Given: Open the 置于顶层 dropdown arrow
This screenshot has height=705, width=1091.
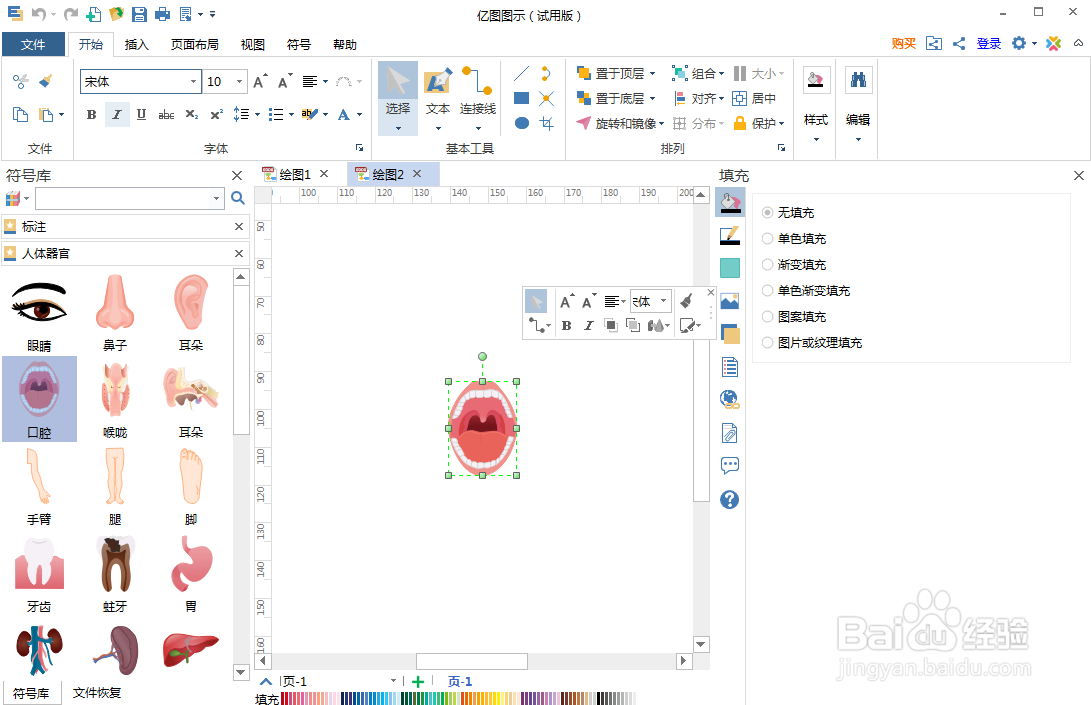Looking at the screenshot, I should (652, 73).
